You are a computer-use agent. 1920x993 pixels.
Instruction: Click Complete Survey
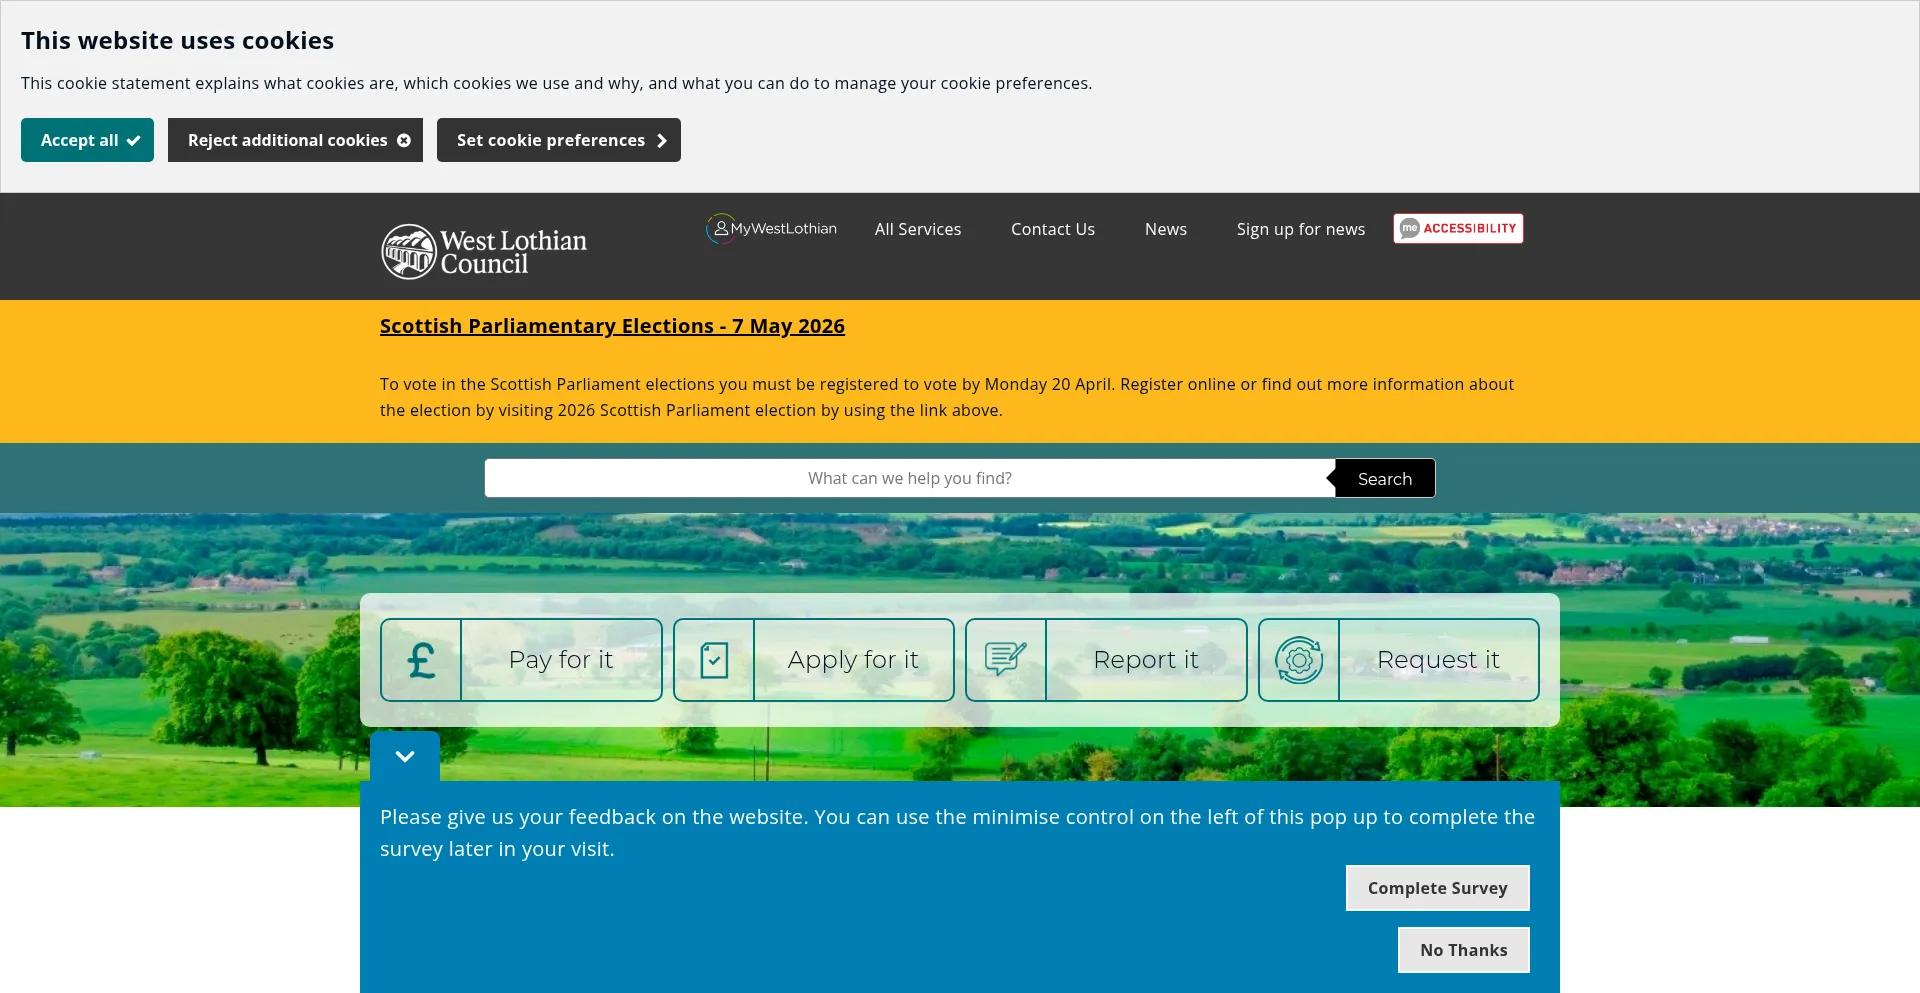(x=1438, y=888)
